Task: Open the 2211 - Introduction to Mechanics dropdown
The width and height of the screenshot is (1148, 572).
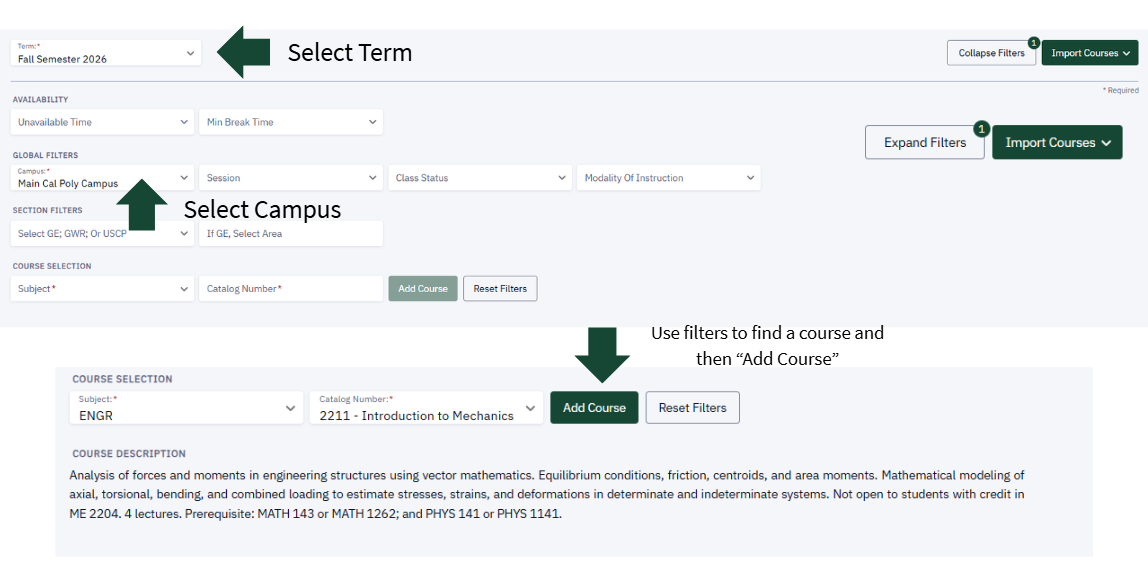Action: pos(426,408)
